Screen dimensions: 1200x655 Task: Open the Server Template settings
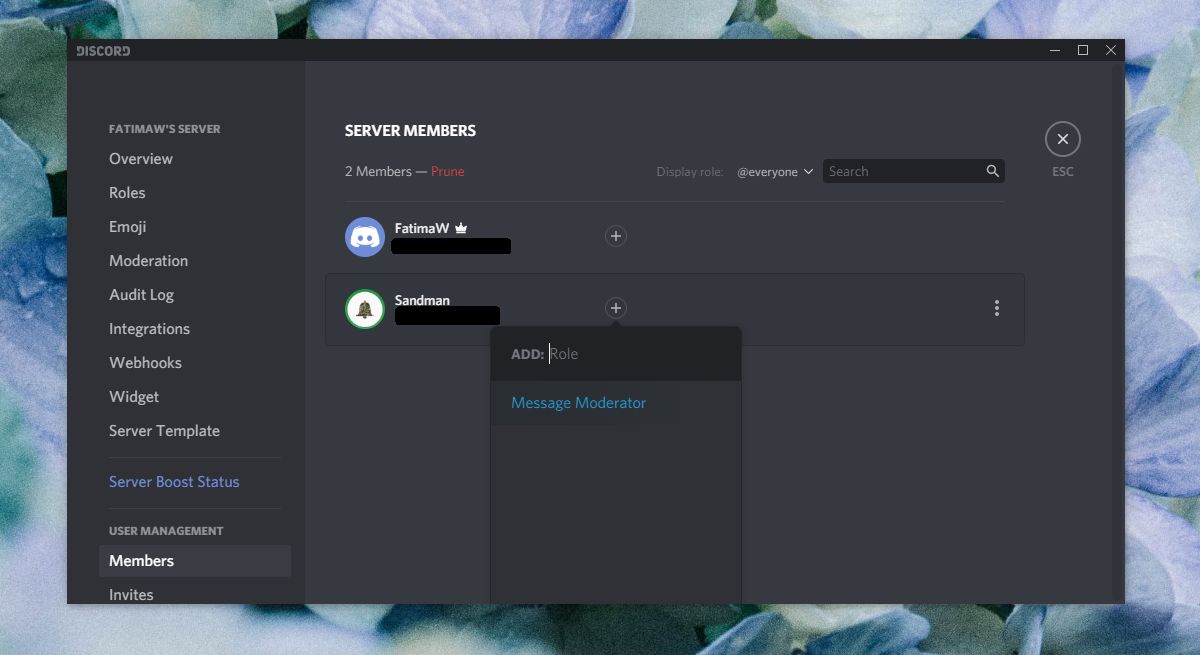tap(164, 430)
